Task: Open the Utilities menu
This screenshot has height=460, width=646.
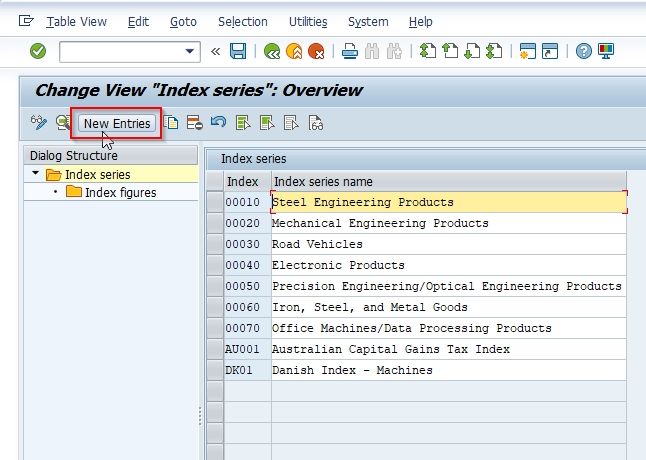Action: tap(308, 22)
